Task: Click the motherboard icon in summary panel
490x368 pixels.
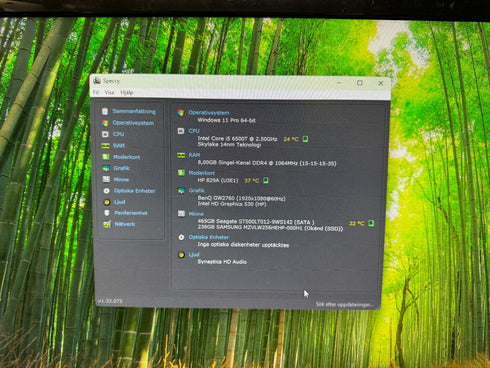Action: [181, 173]
